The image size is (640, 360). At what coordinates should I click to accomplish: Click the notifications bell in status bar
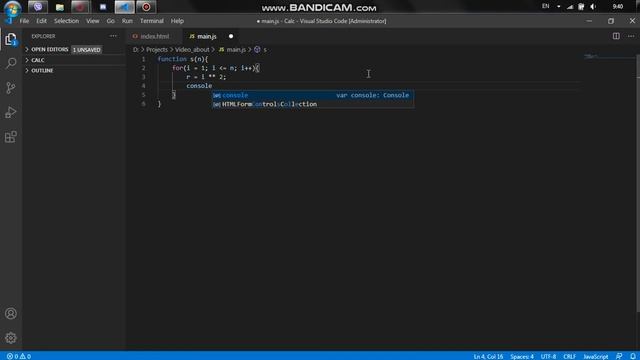[632, 356]
